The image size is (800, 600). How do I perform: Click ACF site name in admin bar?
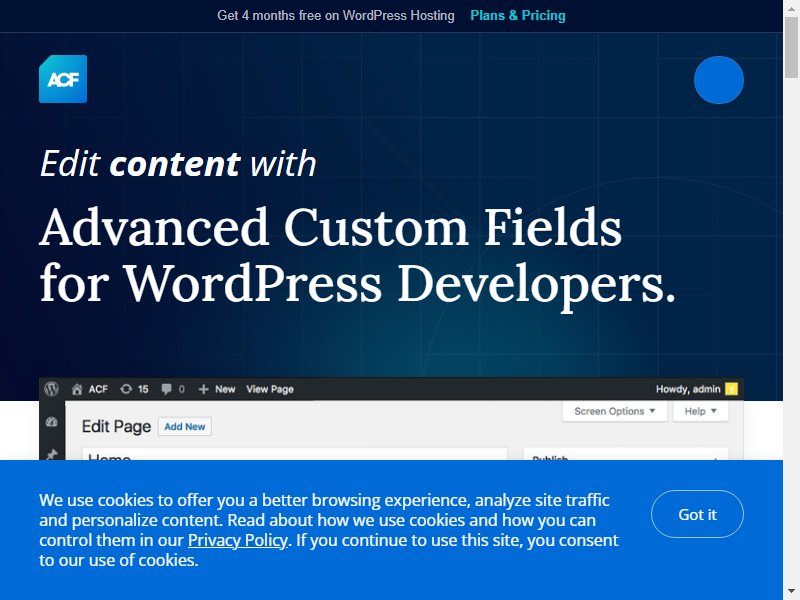(98, 389)
